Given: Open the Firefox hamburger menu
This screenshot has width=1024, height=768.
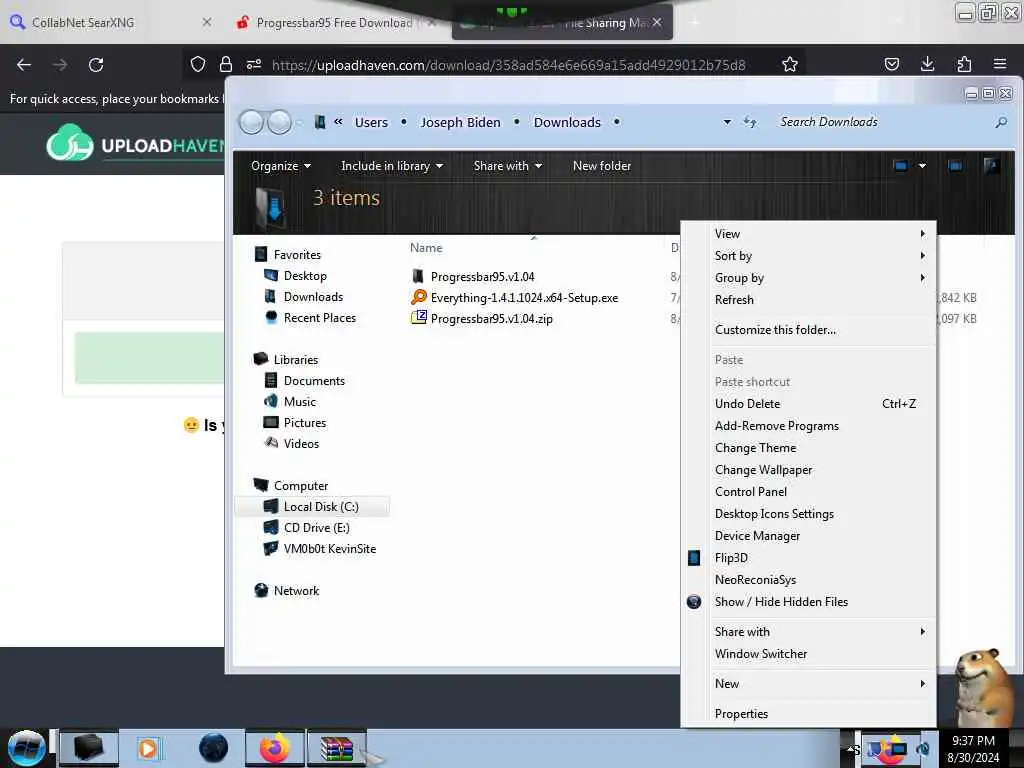Looking at the screenshot, I should 1000,64.
